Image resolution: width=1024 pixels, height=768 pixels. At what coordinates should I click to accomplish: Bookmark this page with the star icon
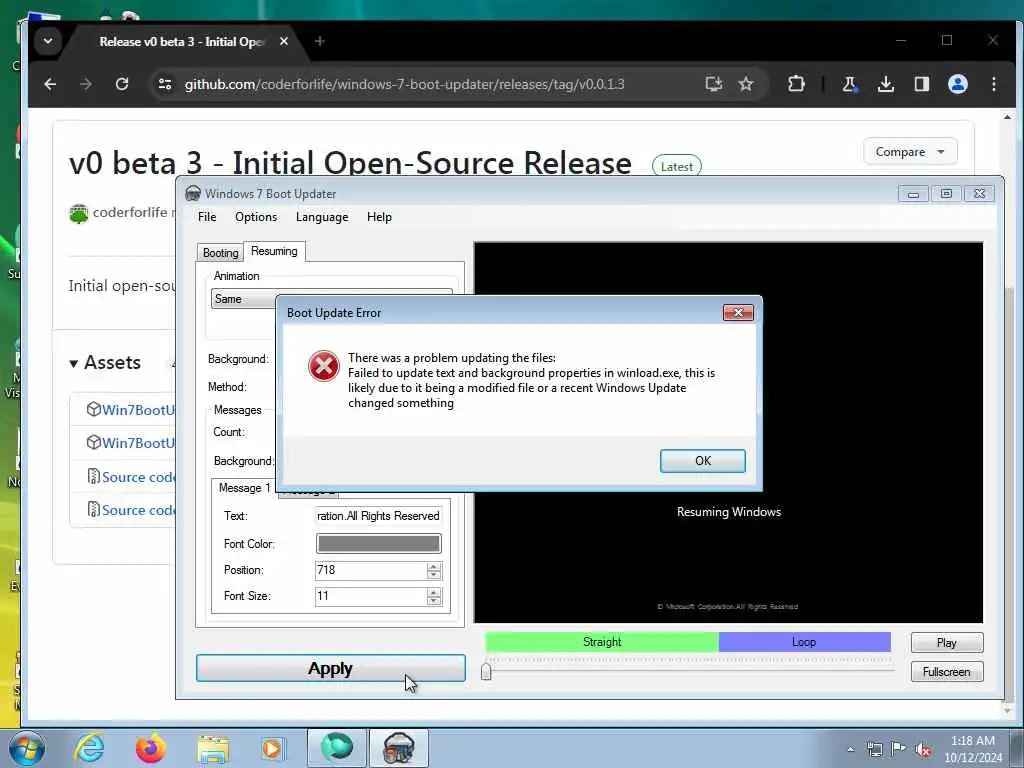point(746,84)
